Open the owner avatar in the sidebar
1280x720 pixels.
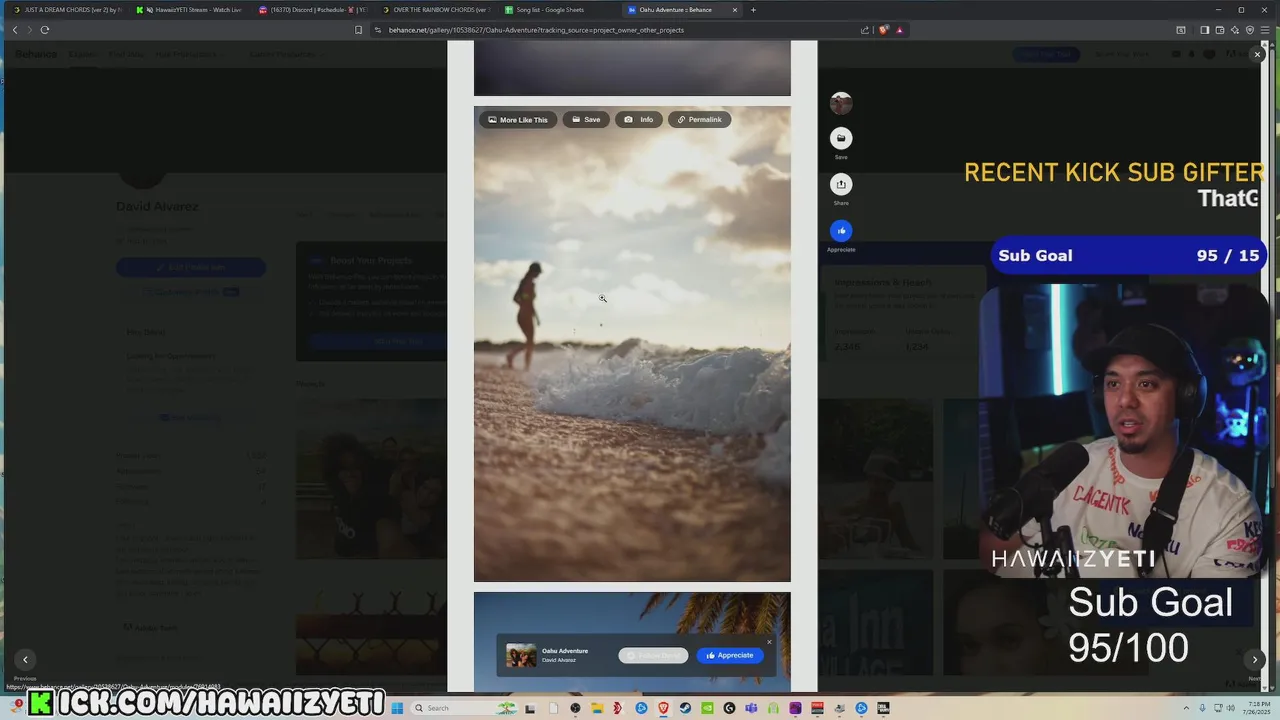(x=841, y=103)
